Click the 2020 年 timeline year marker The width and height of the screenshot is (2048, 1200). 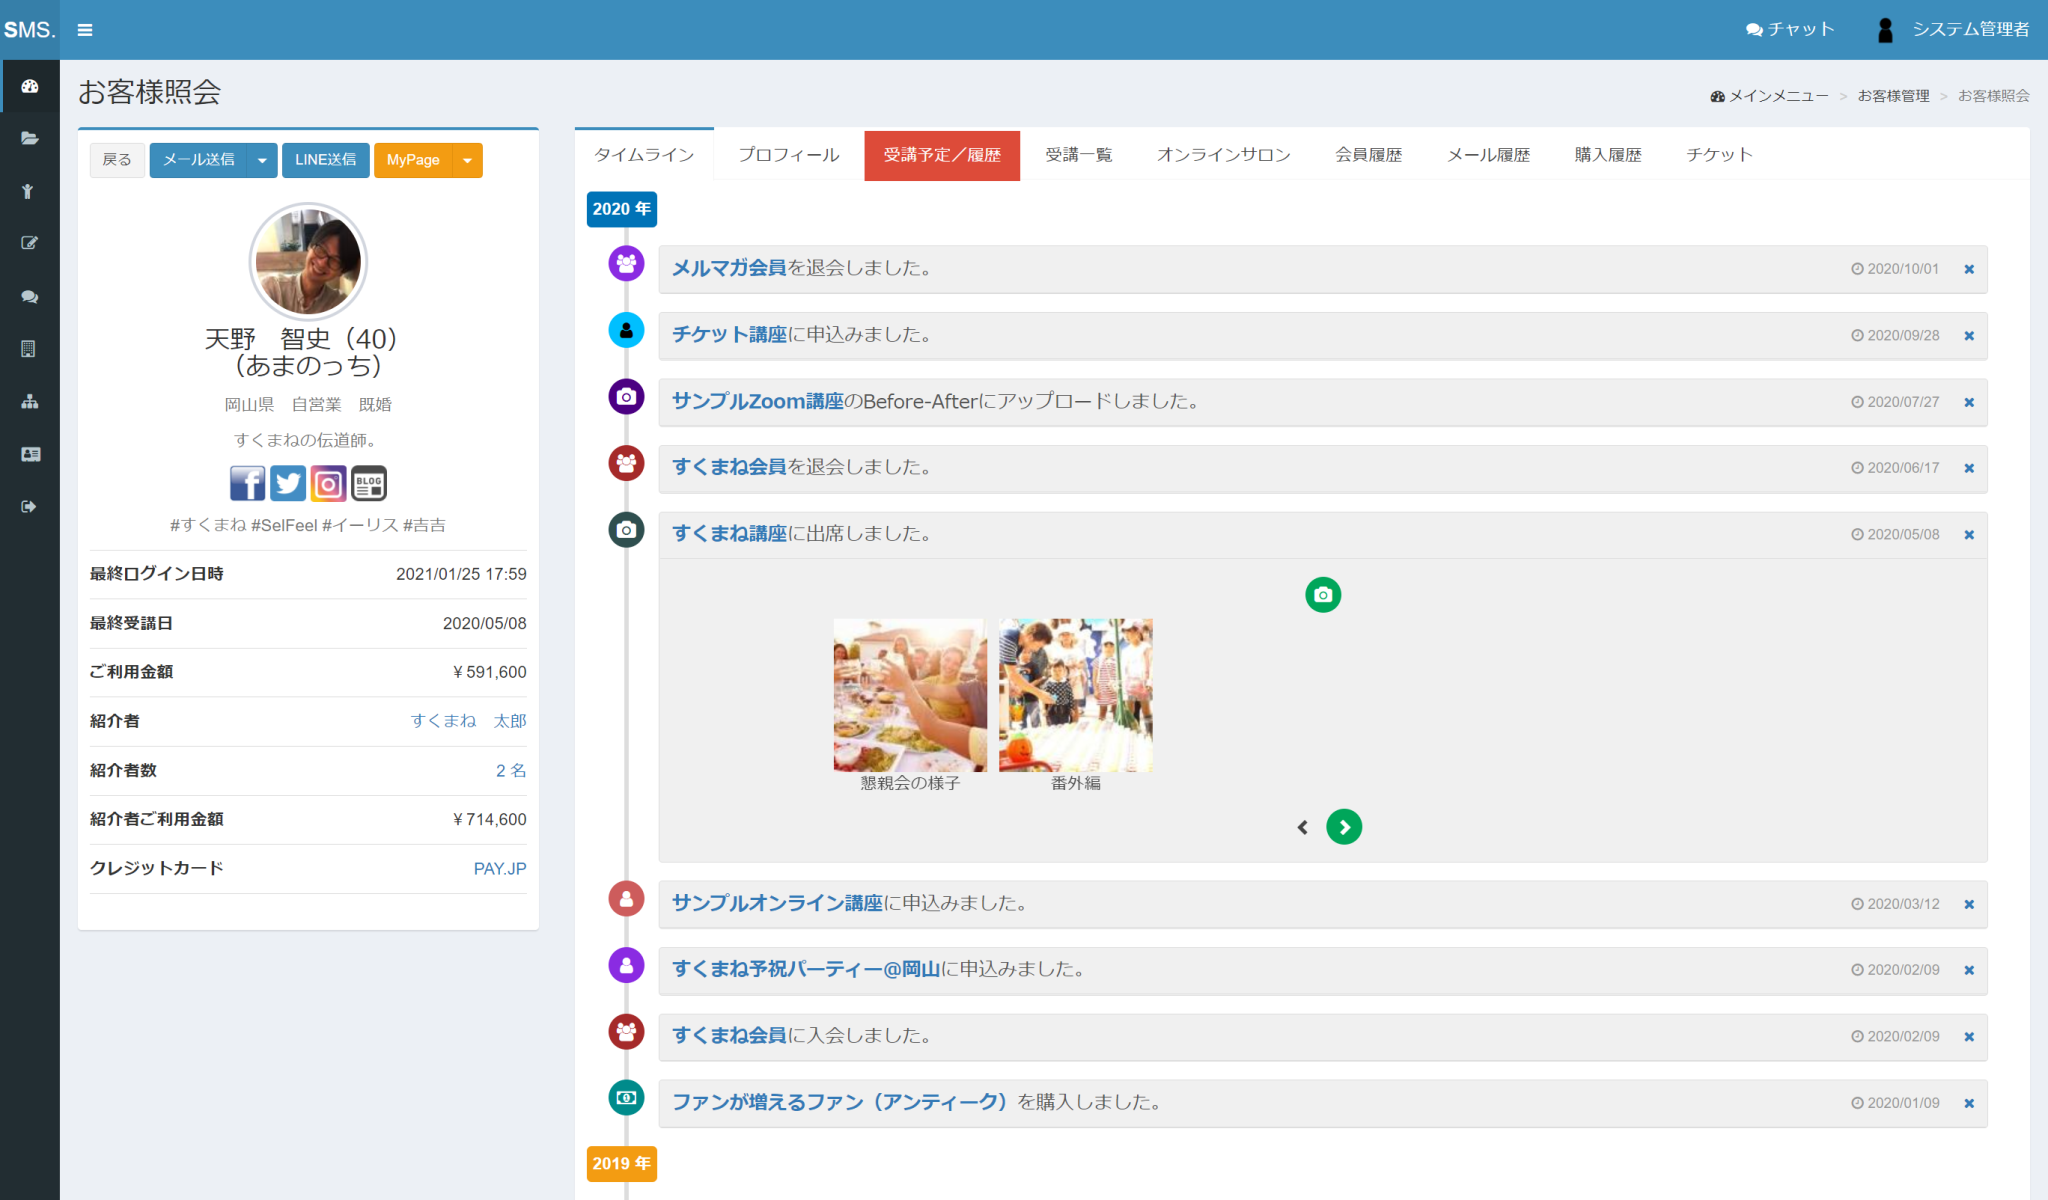point(621,209)
